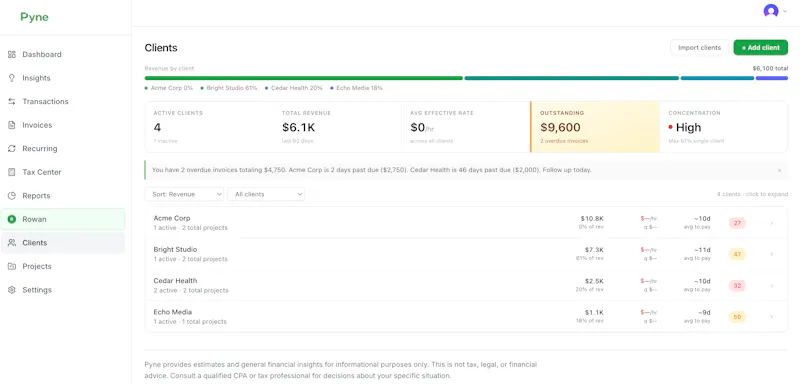Click Bright Studio's score badge 47
The width and height of the screenshot is (800, 384).
(x=737, y=254)
